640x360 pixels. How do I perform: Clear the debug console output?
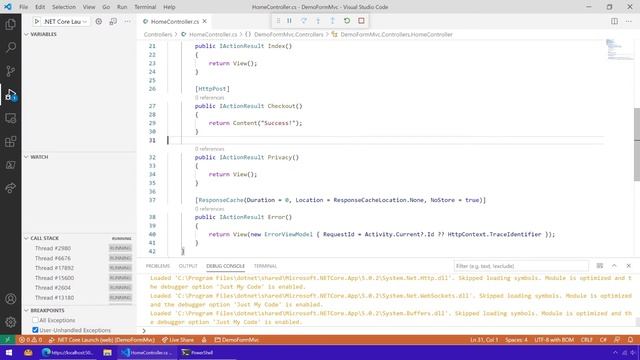tap(600, 266)
